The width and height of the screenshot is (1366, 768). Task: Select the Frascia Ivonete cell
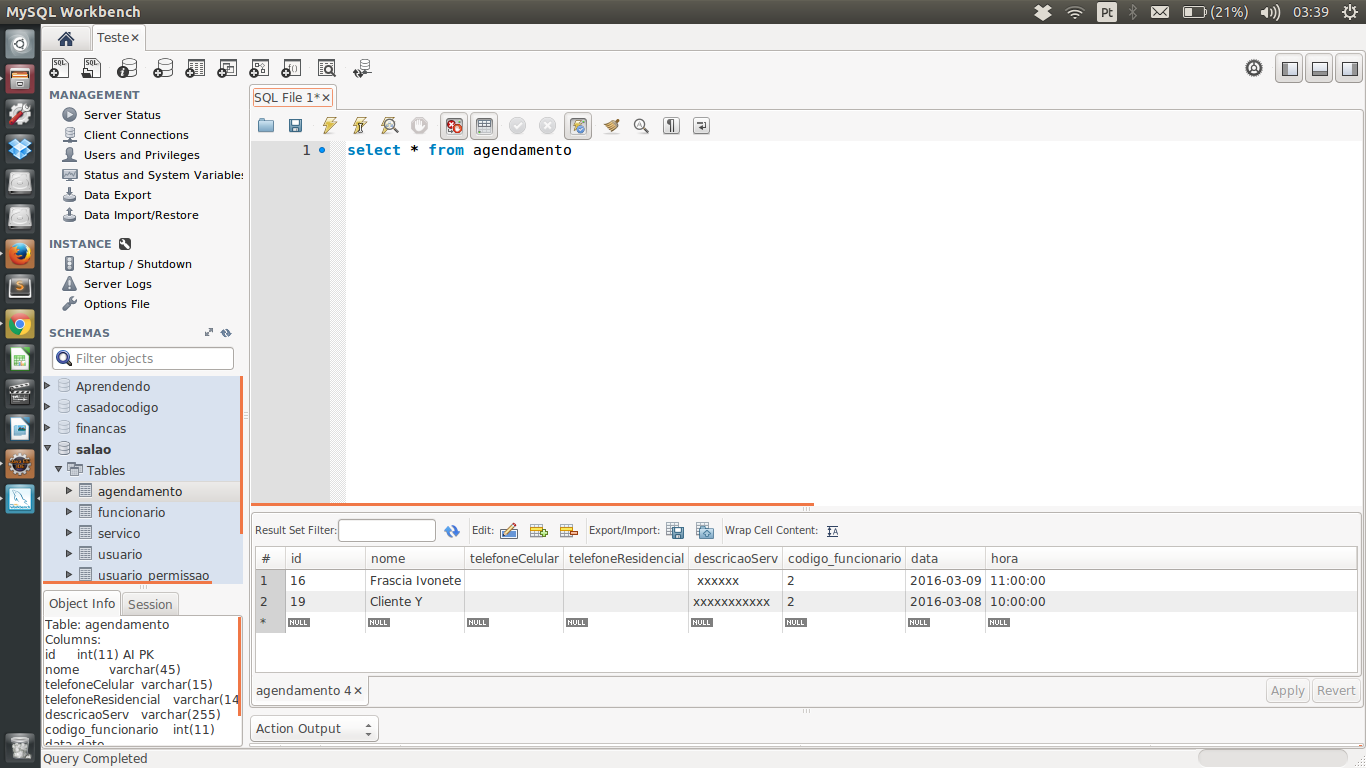pyautogui.click(x=415, y=581)
